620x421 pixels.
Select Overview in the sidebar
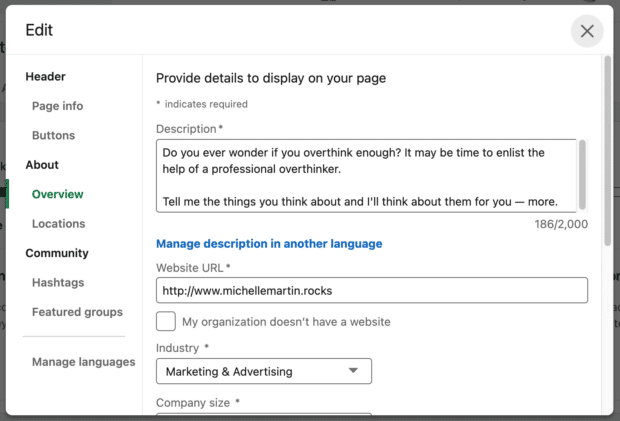[57, 194]
